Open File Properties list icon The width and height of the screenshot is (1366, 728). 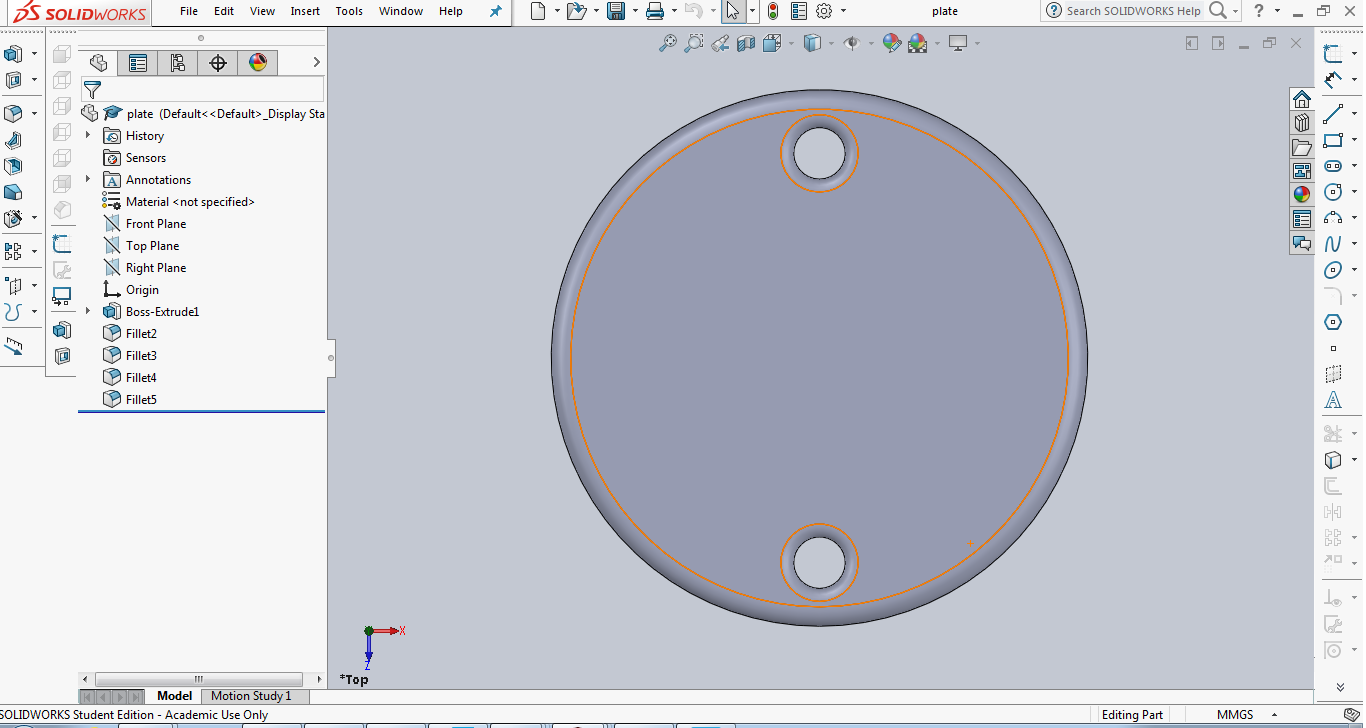(798, 11)
